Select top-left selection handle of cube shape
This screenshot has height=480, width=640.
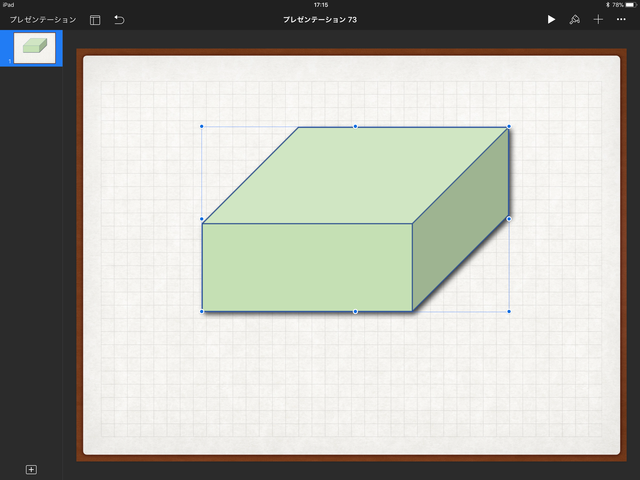coord(202,127)
